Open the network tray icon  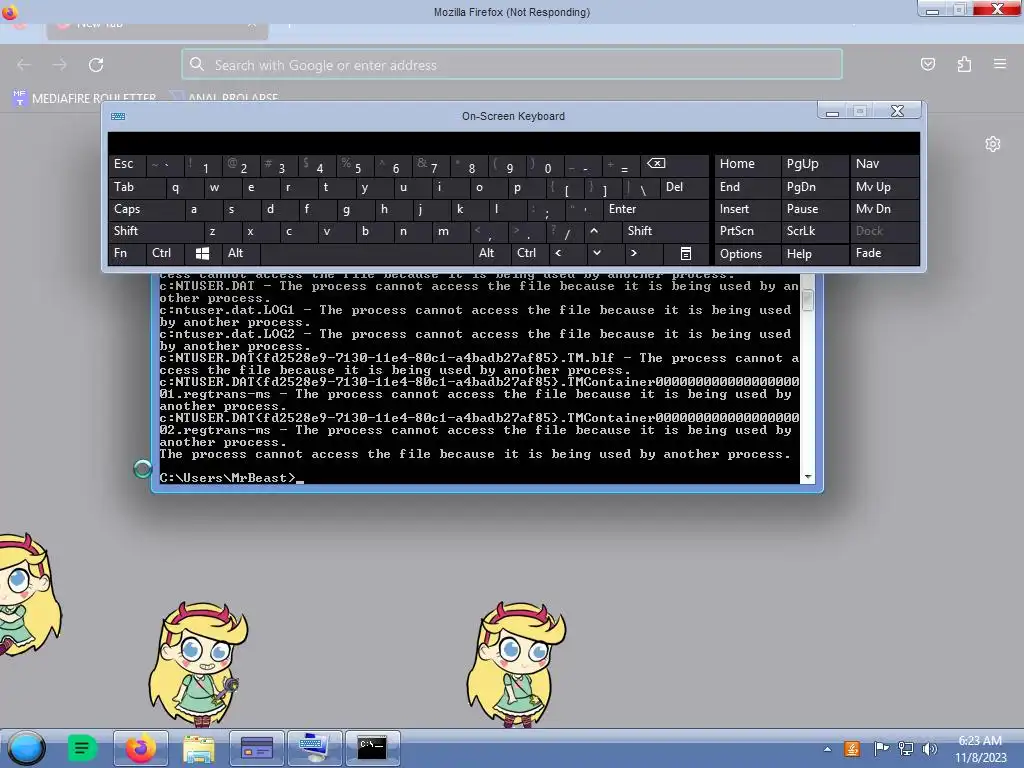[906, 749]
